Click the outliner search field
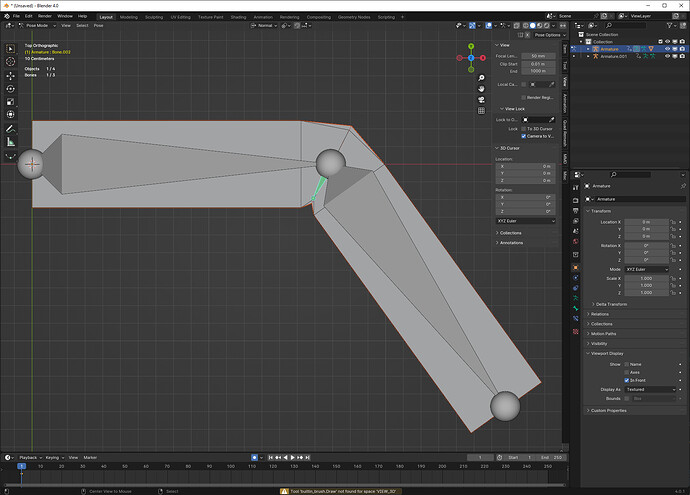 point(625,26)
